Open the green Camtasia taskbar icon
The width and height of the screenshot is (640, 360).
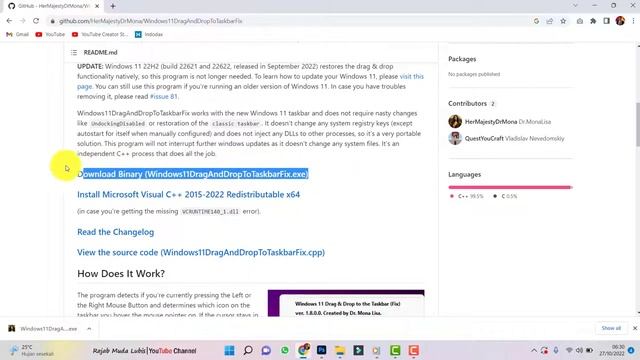click(x=395, y=350)
